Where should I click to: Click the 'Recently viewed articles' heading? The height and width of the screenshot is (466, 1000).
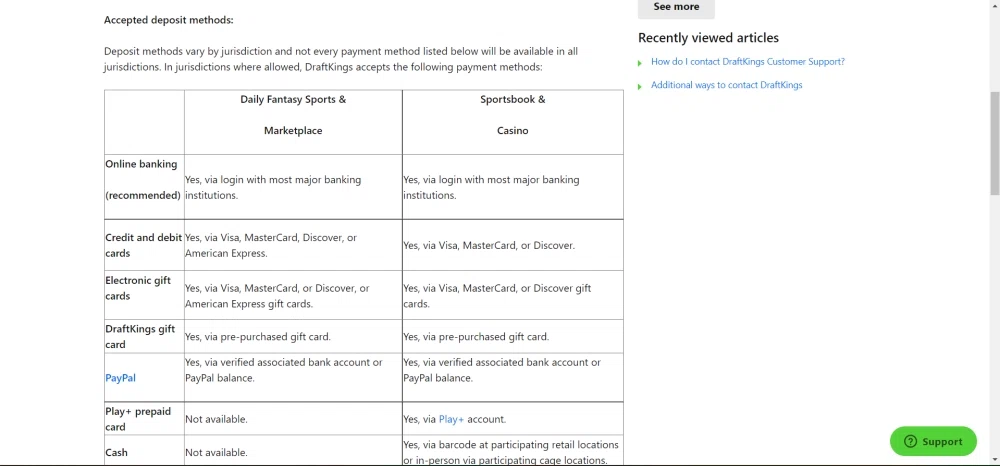point(708,38)
